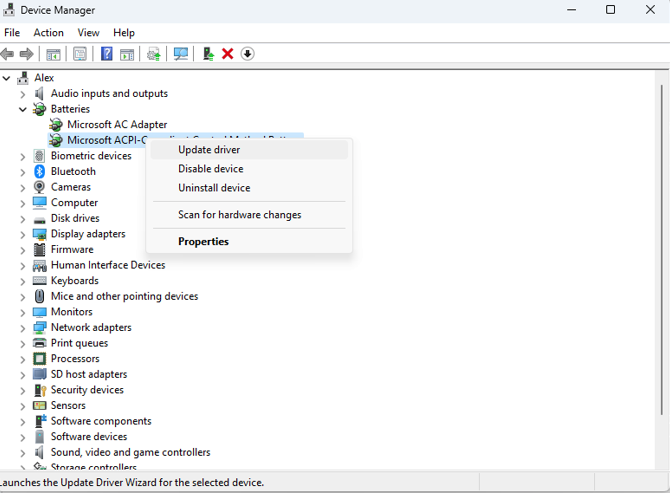Expand Software components chevron

(x=23, y=422)
